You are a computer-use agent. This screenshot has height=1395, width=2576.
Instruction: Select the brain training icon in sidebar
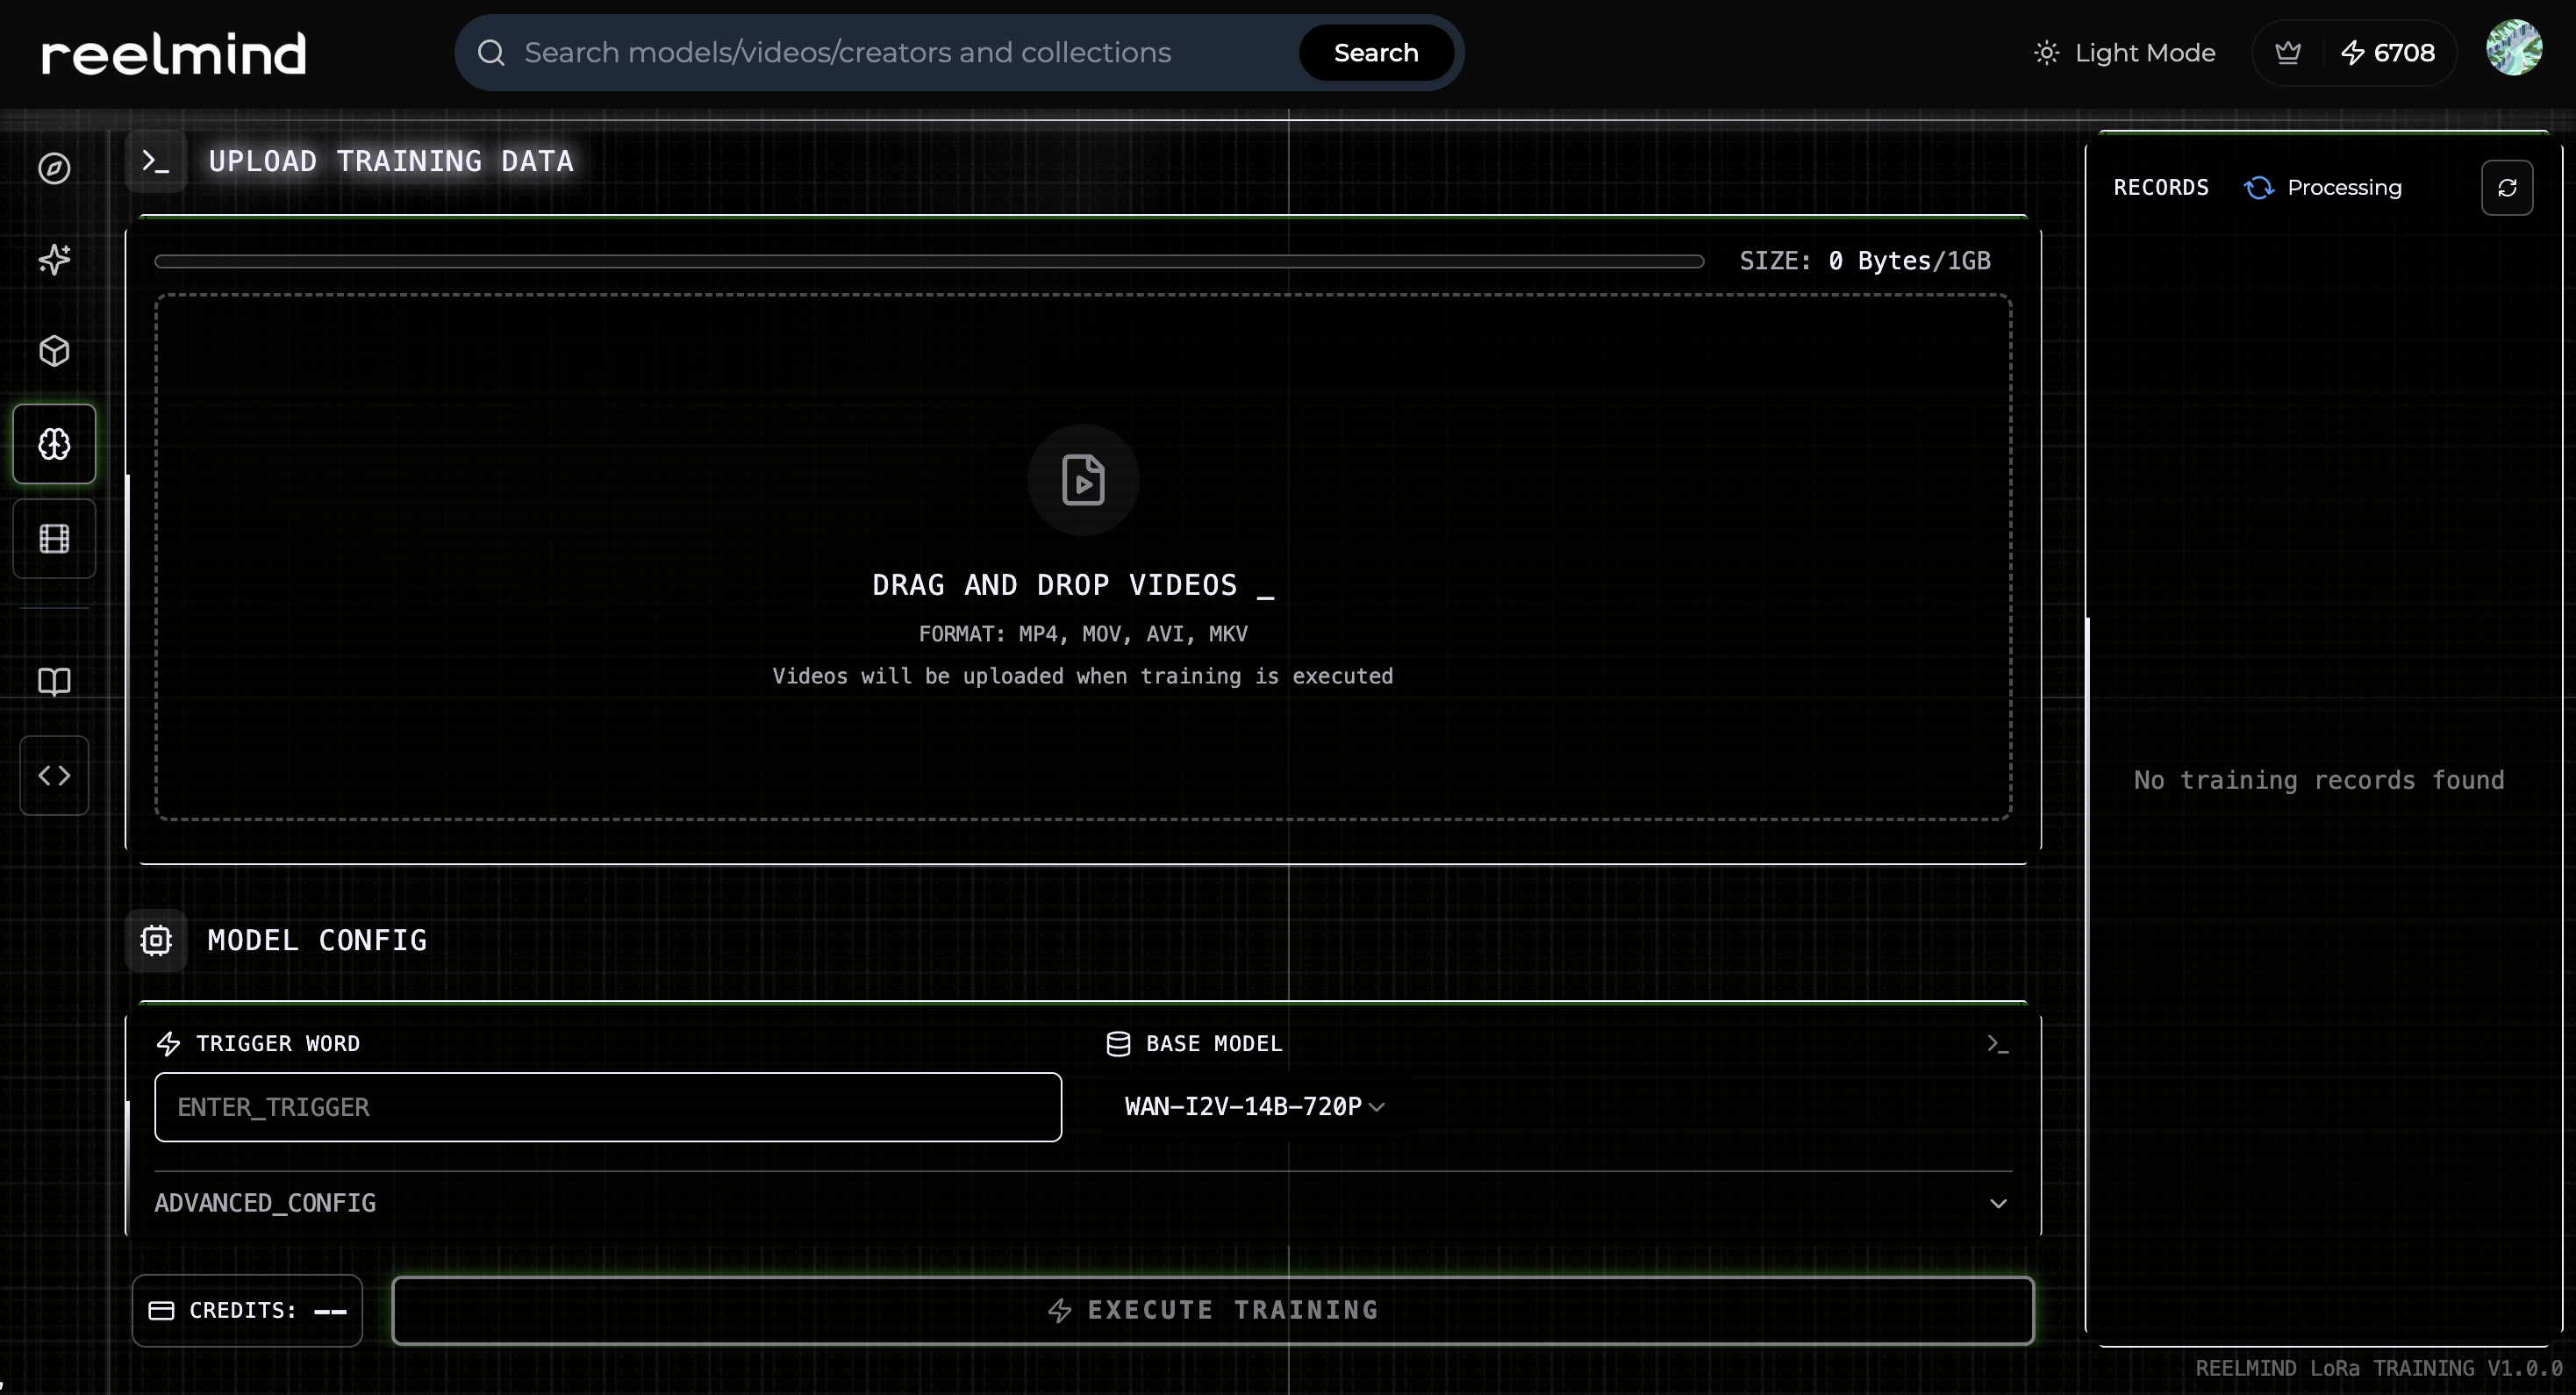tap(54, 444)
